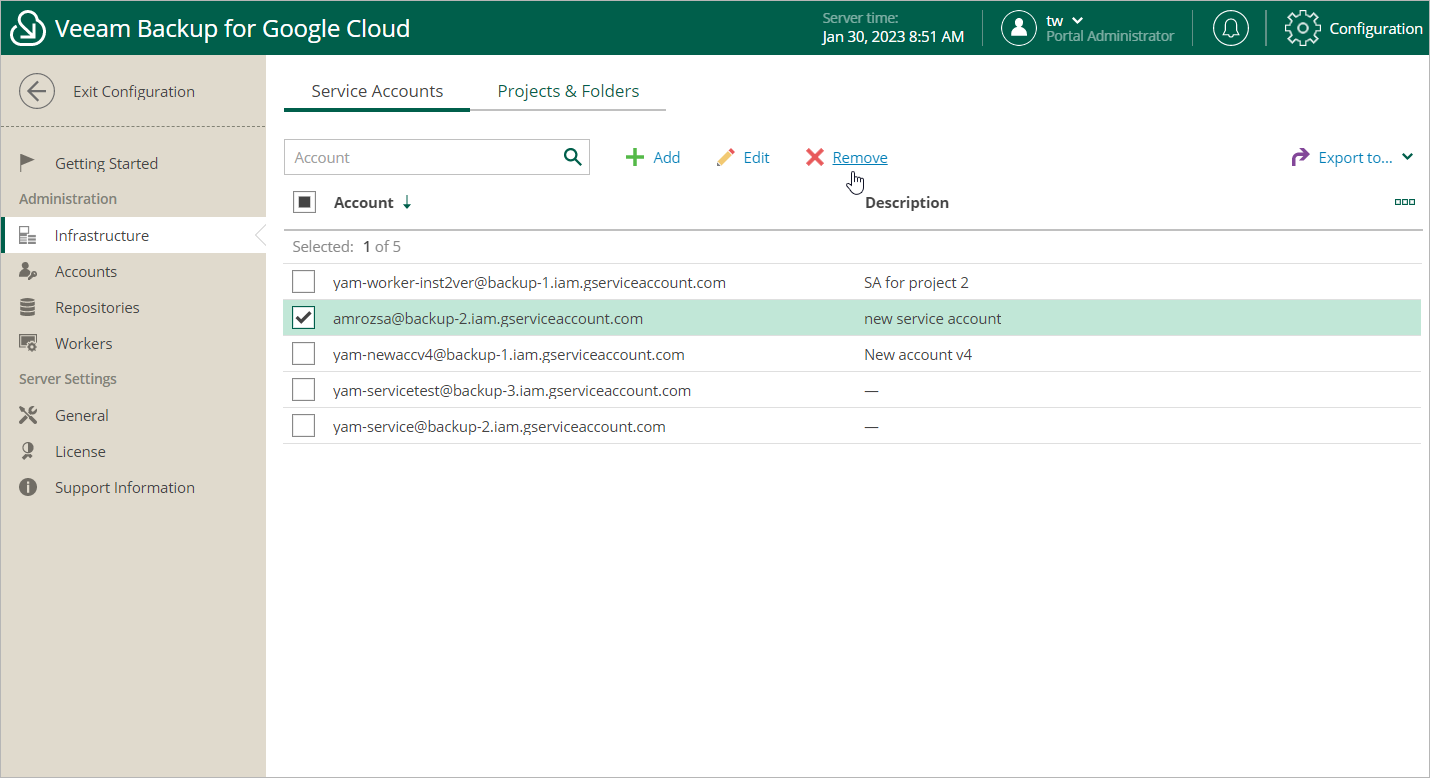Toggle the select-all accounts checkbox
1430x778 pixels.
coord(304,202)
